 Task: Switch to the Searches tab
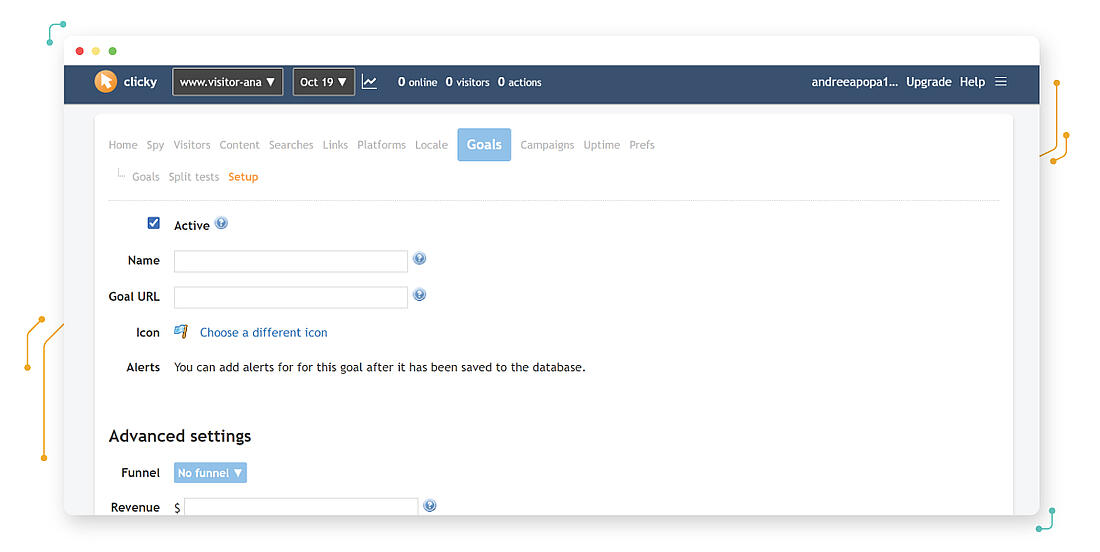point(291,145)
